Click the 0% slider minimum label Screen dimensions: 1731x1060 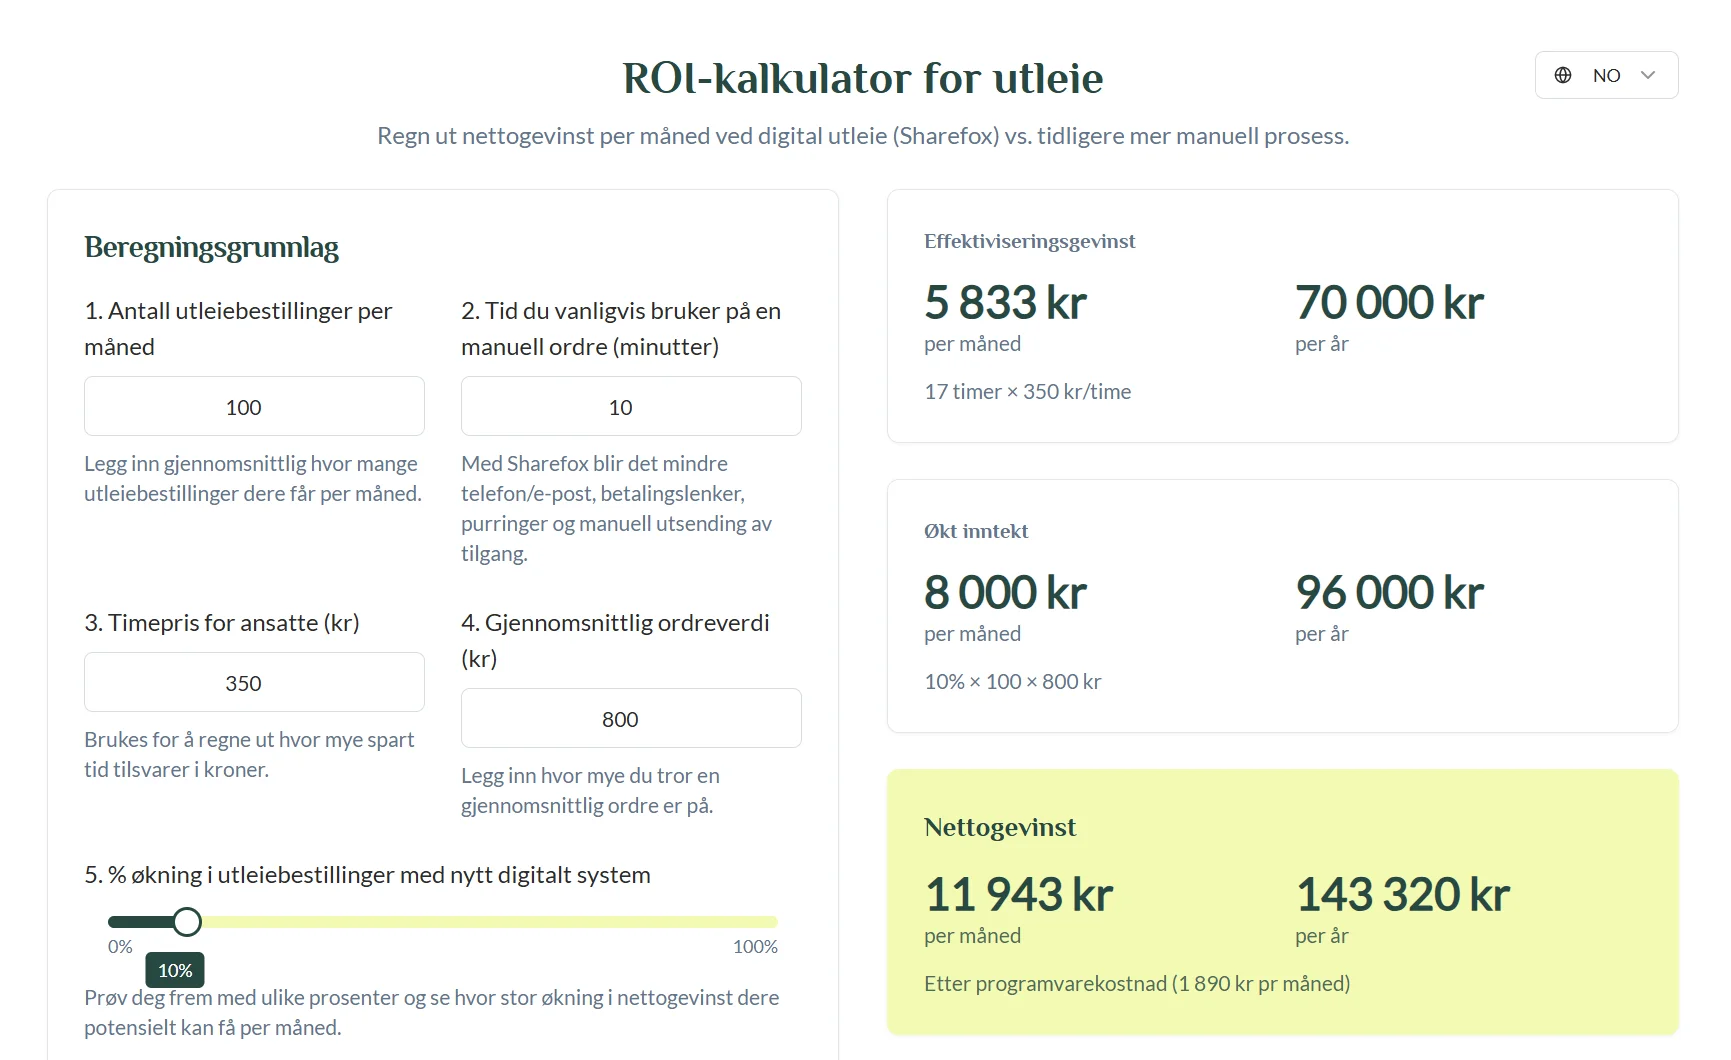point(120,946)
